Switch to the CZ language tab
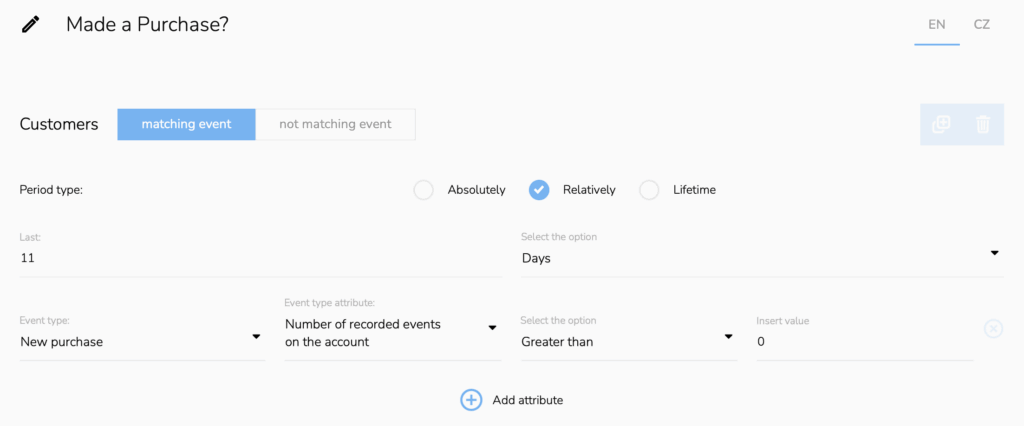 pos(982,24)
